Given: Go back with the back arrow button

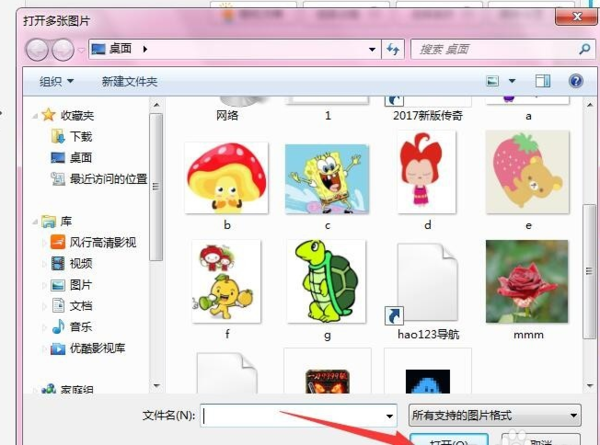Looking at the screenshot, I should click(37, 50).
